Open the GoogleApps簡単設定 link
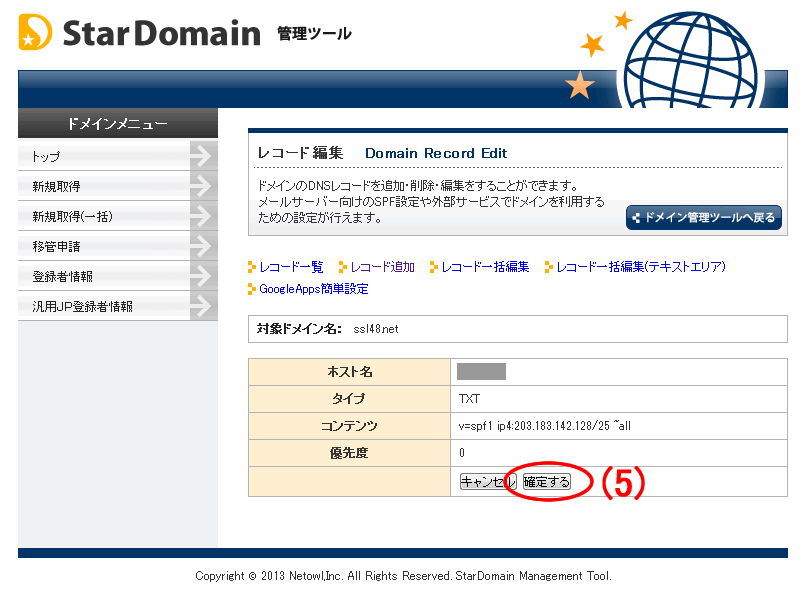This screenshot has height=592, width=808. point(314,289)
